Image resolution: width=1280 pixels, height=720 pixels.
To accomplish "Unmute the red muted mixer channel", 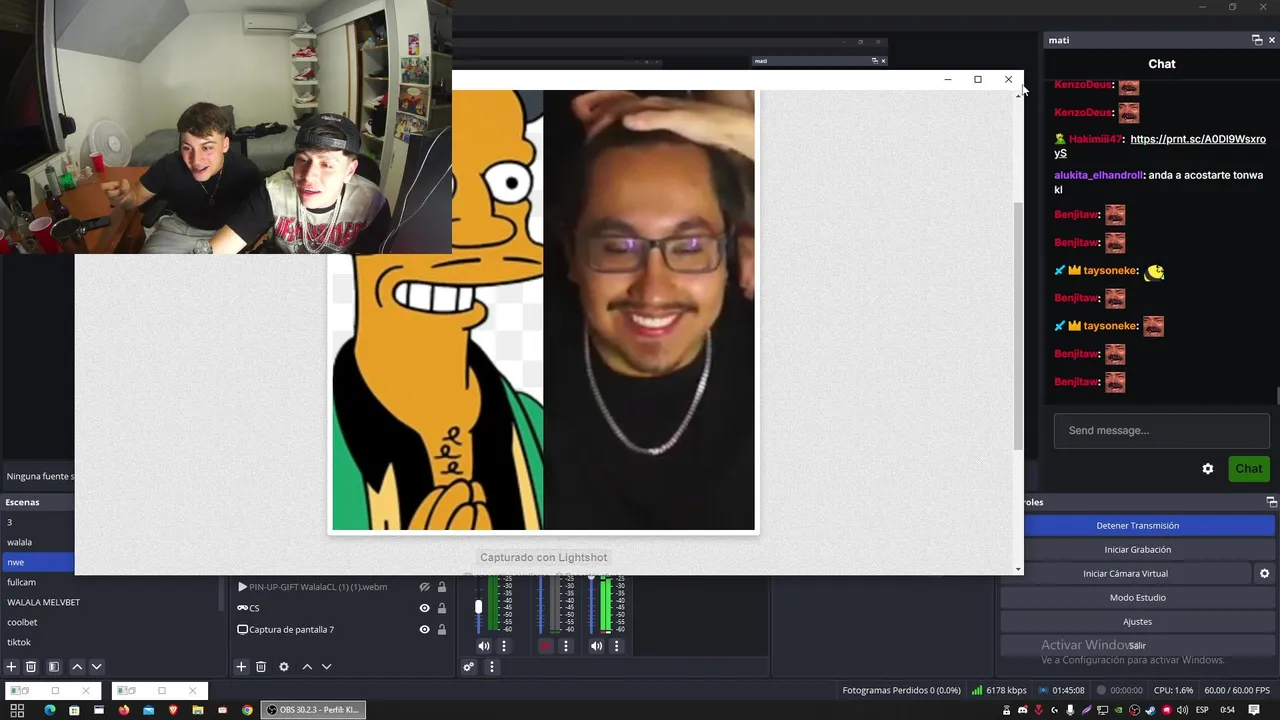I will point(546,646).
